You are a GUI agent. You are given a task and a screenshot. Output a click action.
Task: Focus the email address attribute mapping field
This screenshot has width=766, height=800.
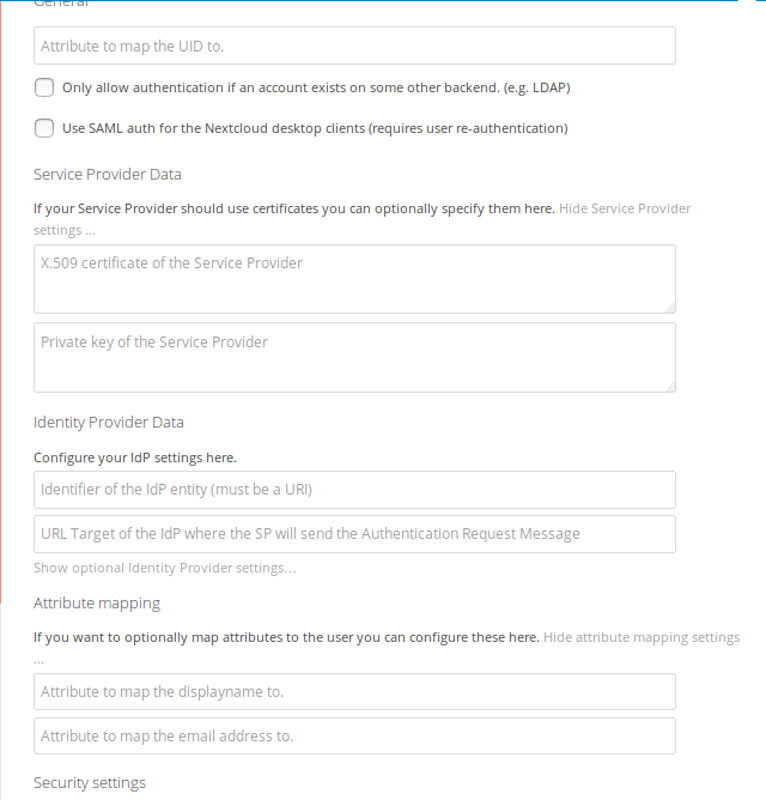[x=354, y=736]
